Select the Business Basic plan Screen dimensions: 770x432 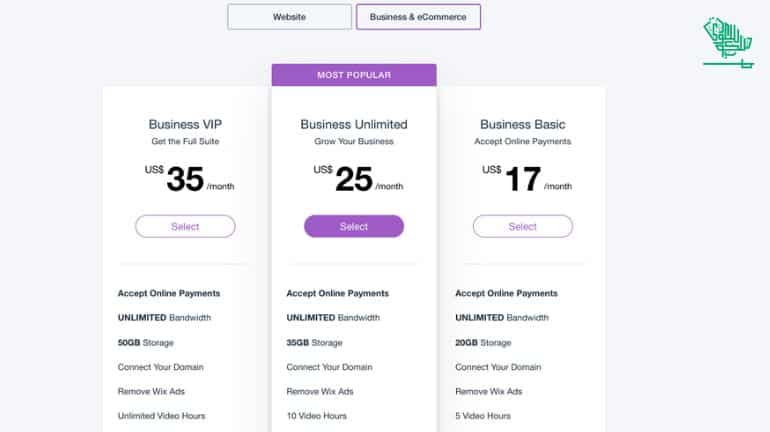click(x=522, y=226)
